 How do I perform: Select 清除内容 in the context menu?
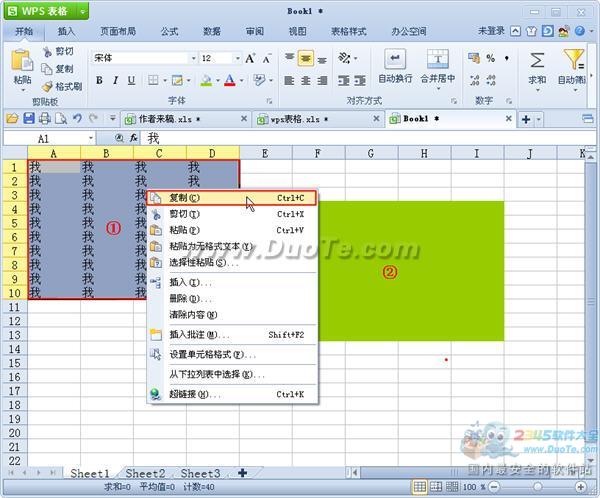[232, 315]
